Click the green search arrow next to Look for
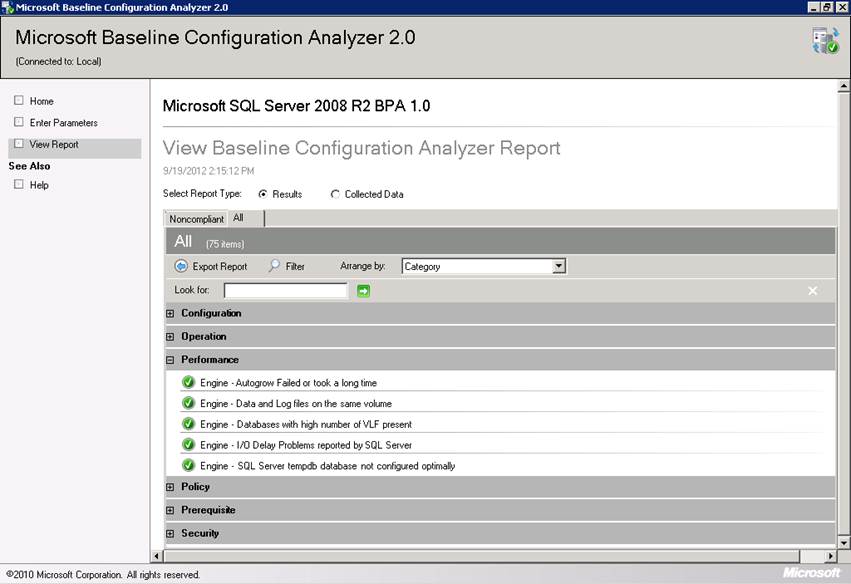The image size is (851, 584). point(362,290)
